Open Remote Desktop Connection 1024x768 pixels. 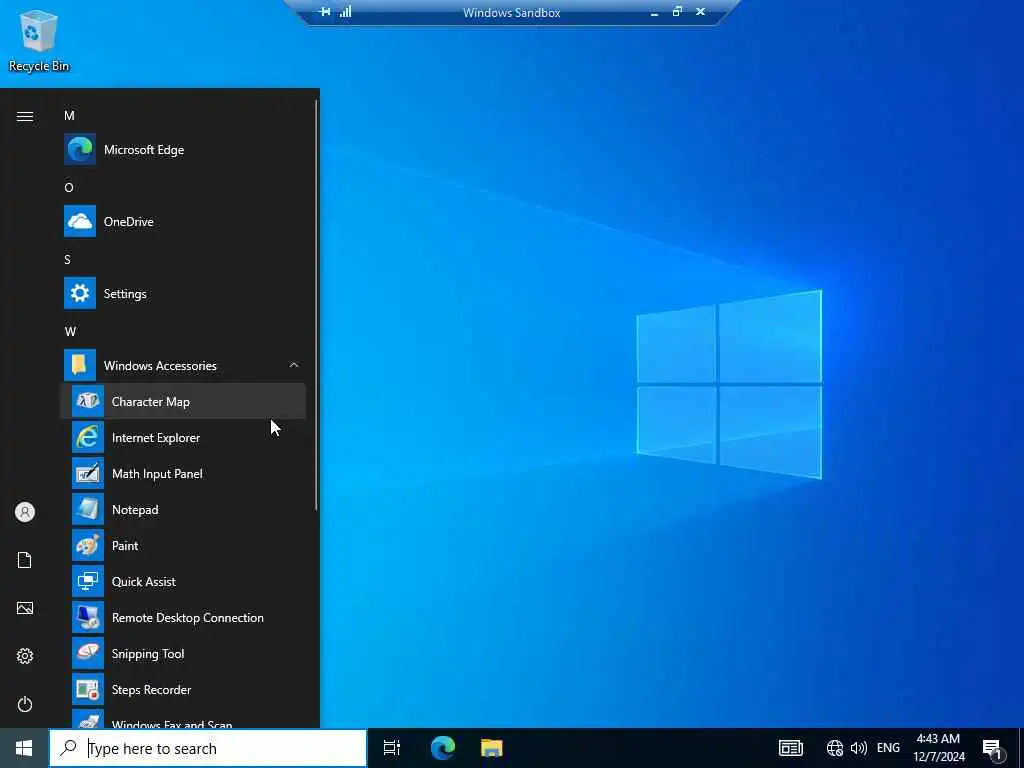pyautogui.click(x=183, y=617)
